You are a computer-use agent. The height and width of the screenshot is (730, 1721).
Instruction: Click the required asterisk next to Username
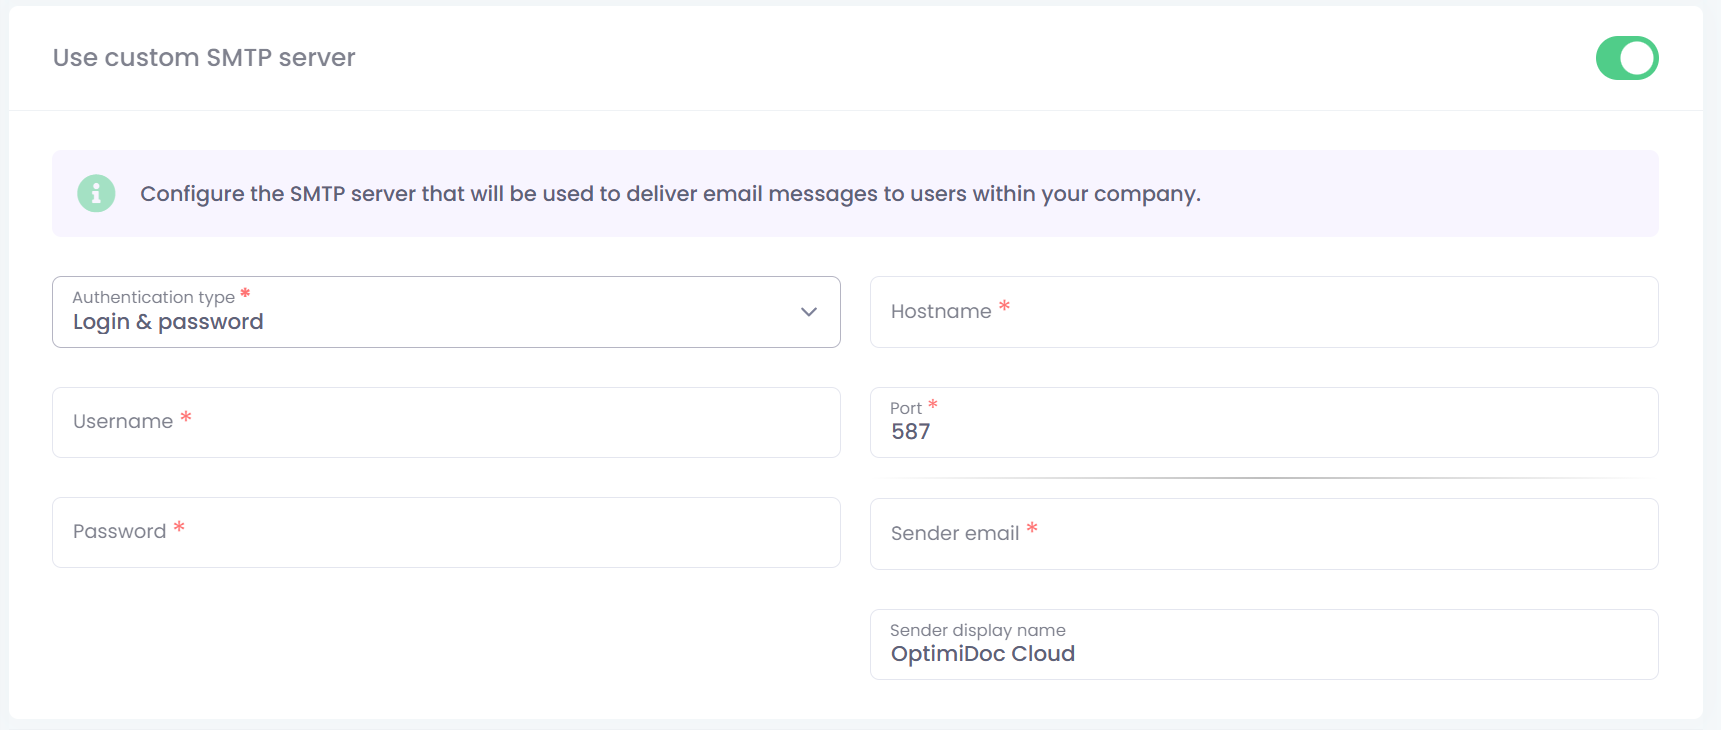[185, 417]
